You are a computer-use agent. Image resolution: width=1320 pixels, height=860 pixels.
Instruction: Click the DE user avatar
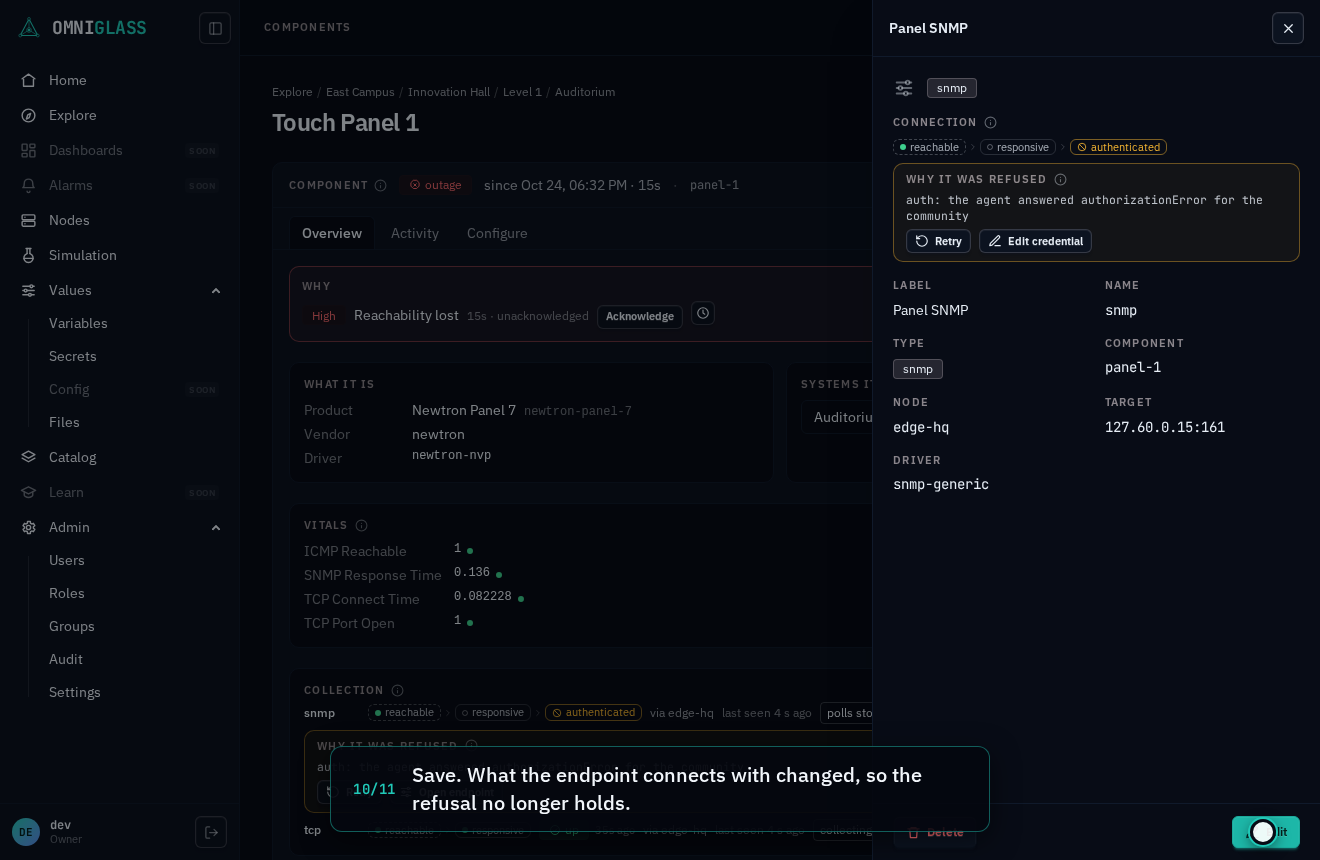[x=26, y=832]
